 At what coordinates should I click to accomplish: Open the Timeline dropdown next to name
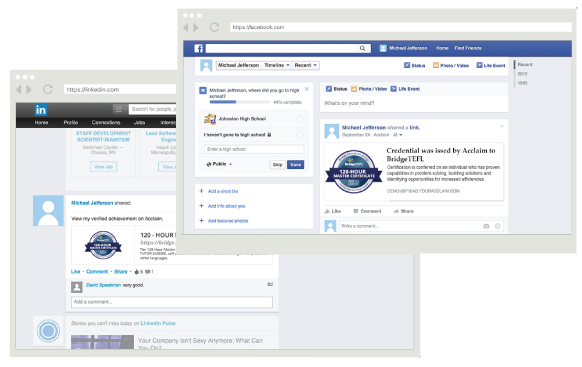277,65
